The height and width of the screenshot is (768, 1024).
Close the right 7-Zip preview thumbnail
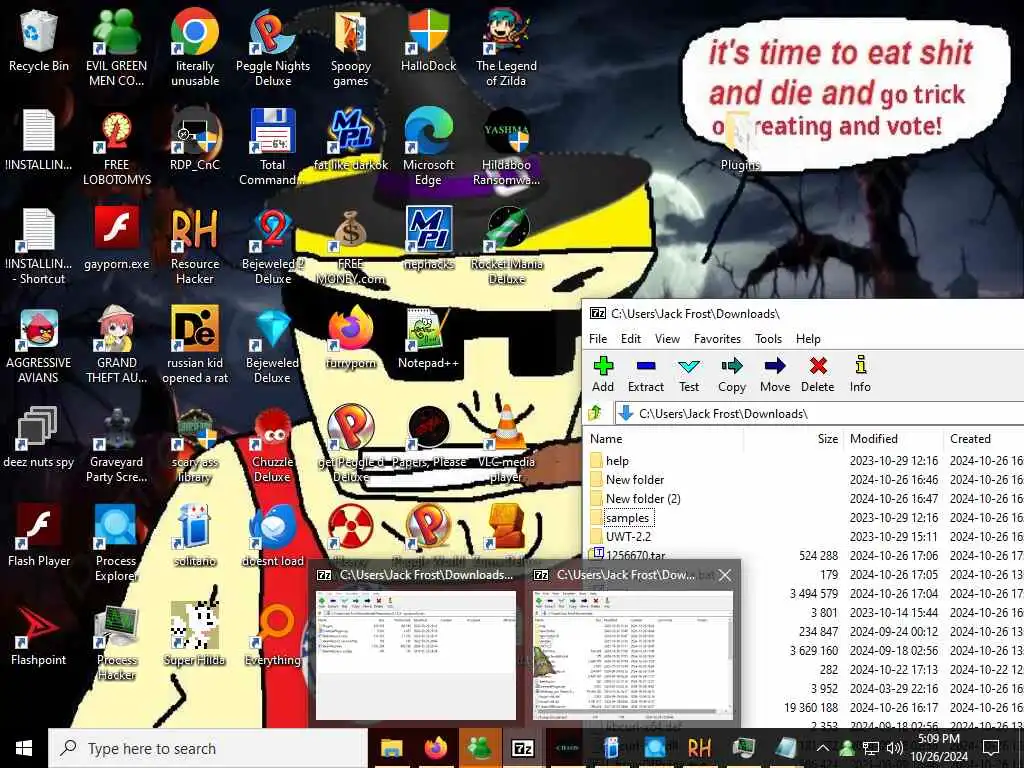tap(725, 575)
